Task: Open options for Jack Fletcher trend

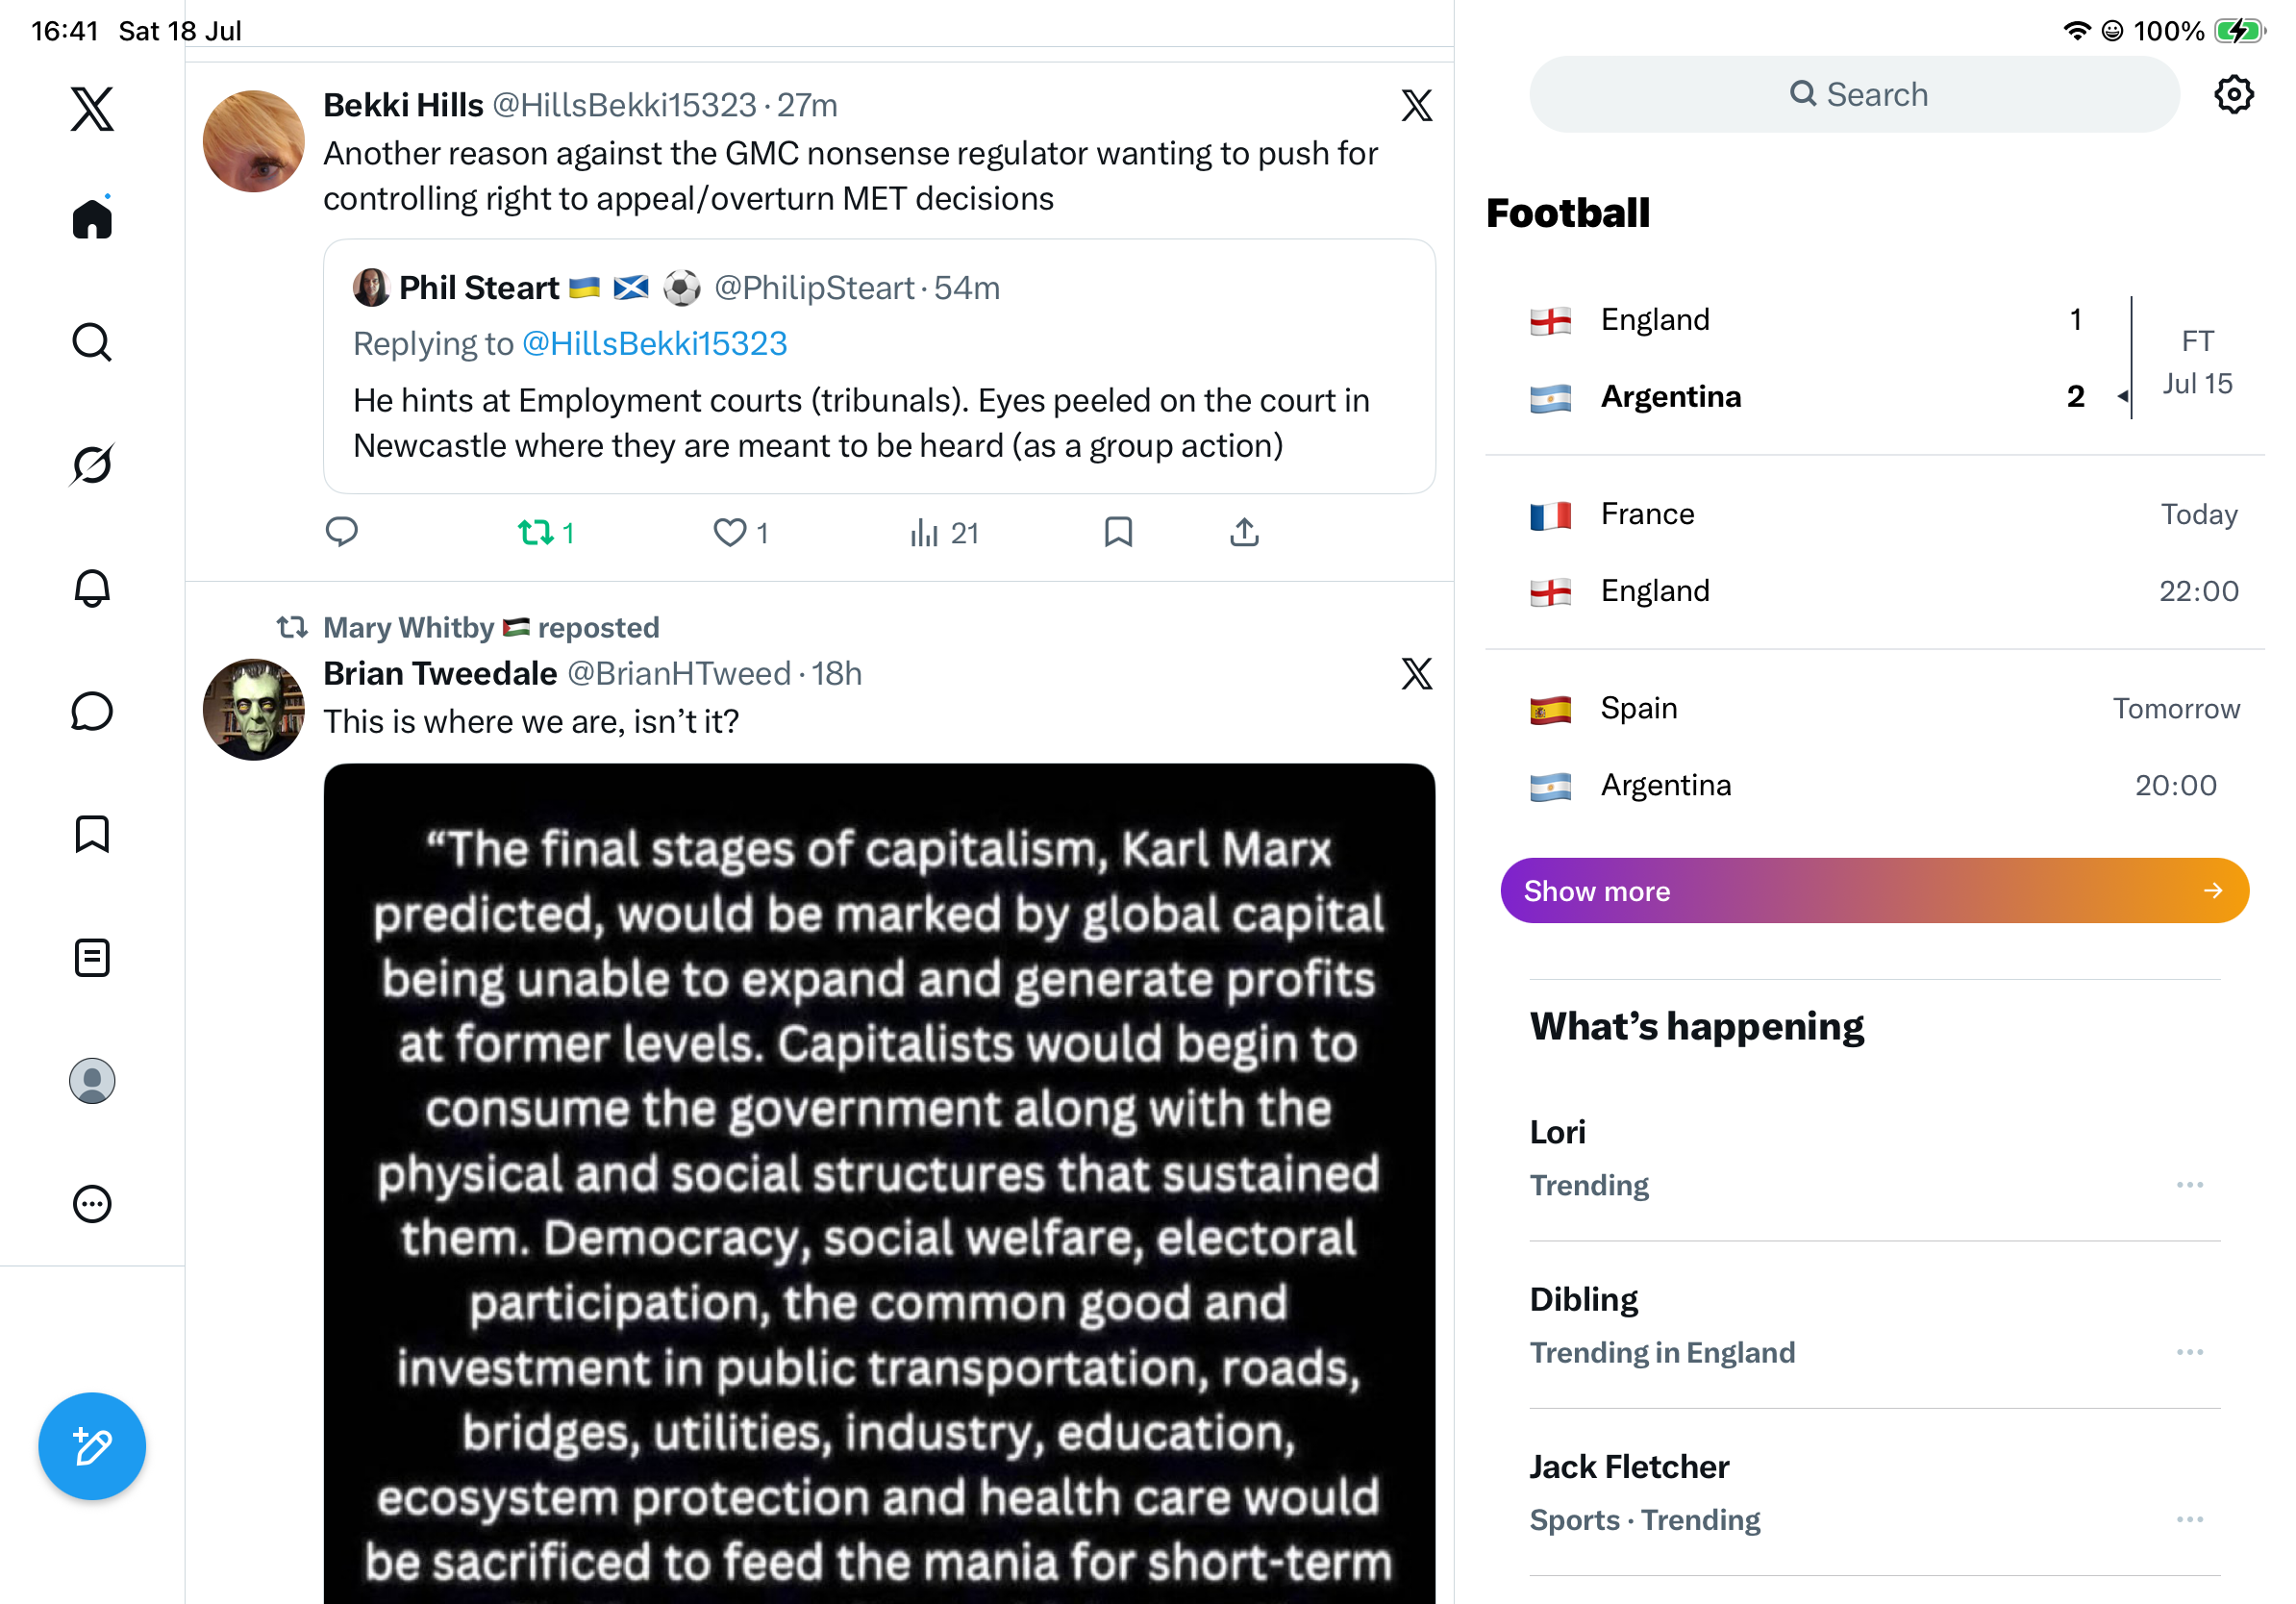Action: [x=2189, y=1519]
